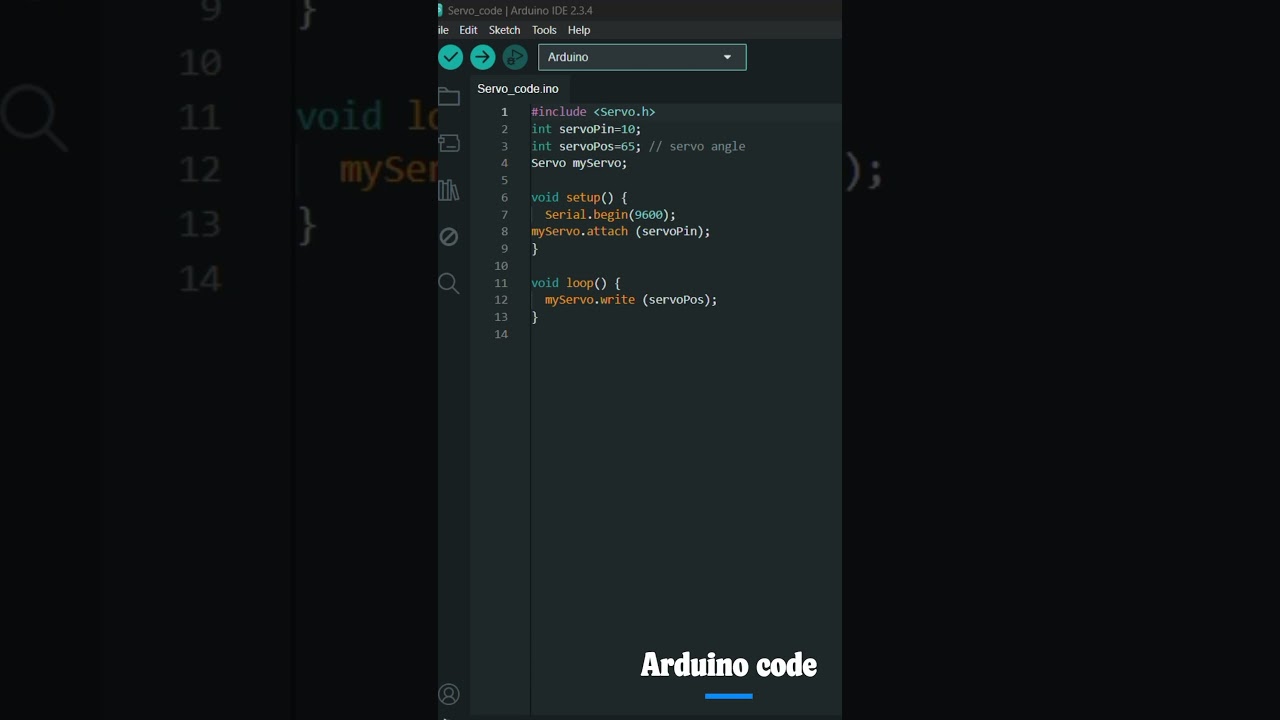Click the 'int servoPos=65;' text
This screenshot has width=1280, height=720.
click(586, 146)
